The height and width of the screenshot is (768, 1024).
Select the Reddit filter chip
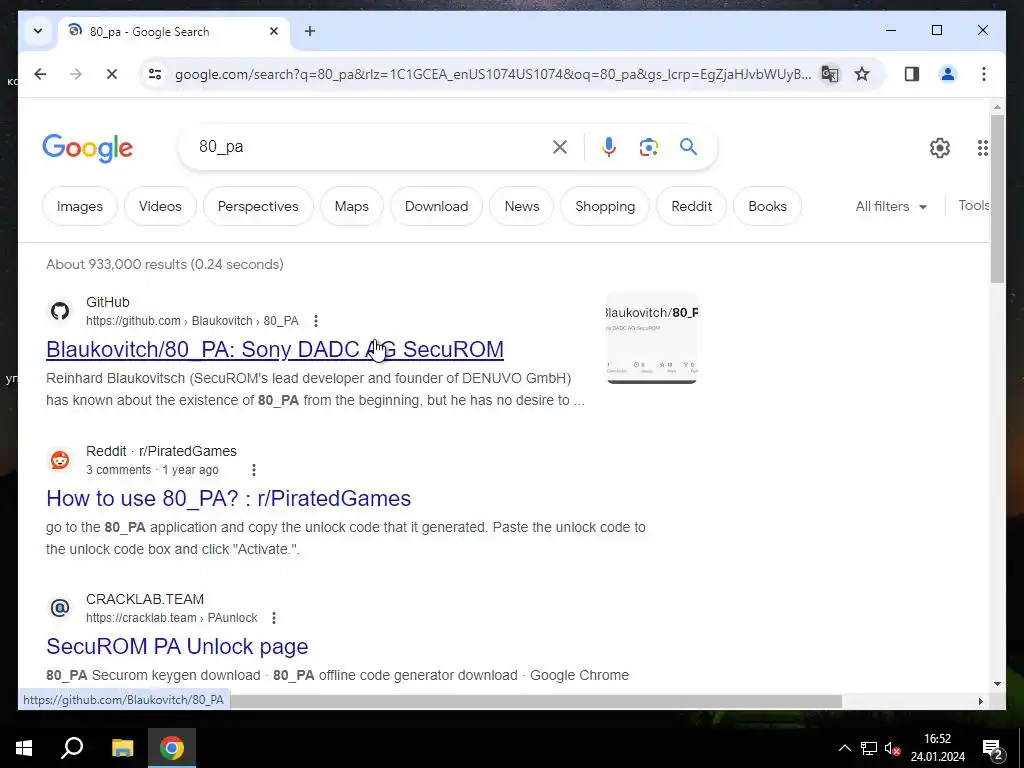tap(692, 206)
